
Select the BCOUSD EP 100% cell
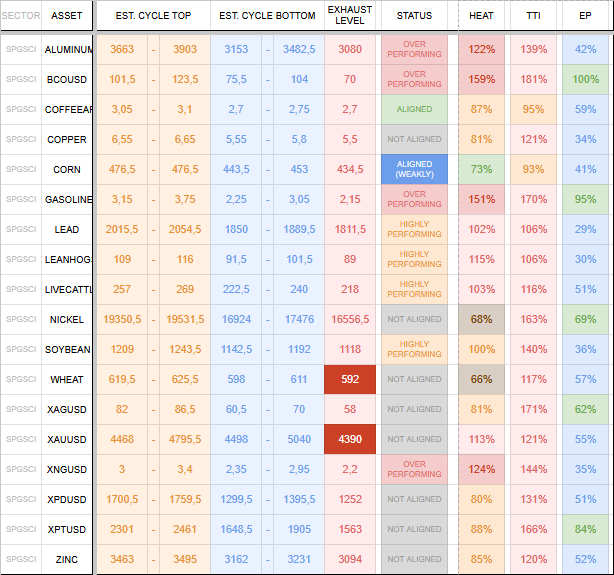pyautogui.click(x=585, y=80)
